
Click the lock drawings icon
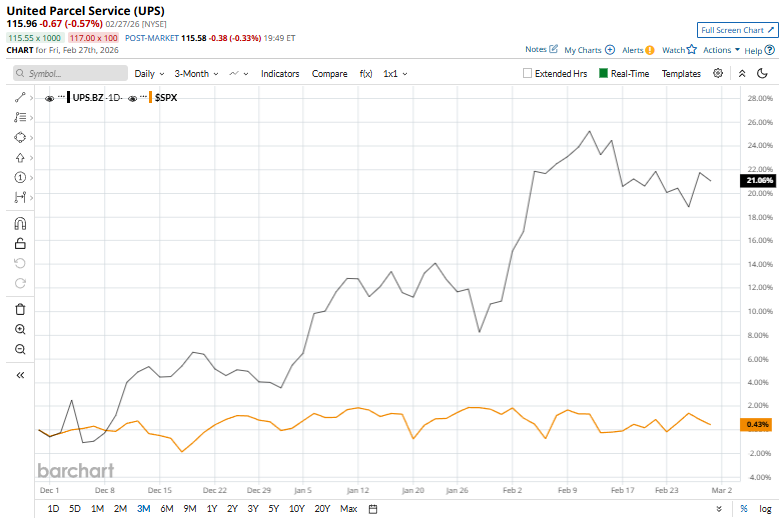(x=20, y=243)
